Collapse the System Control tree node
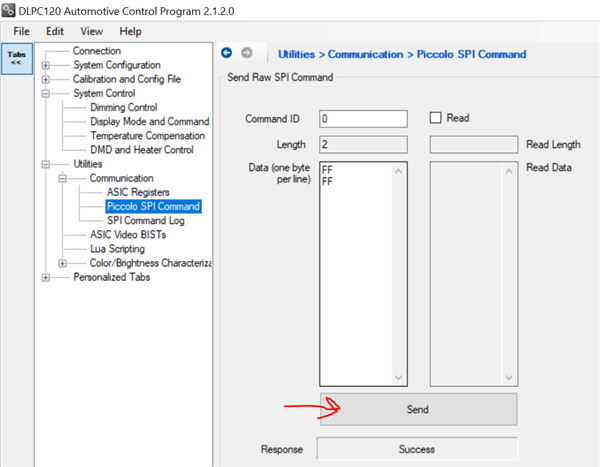Screen dimensions: 600x467 pos(46,94)
